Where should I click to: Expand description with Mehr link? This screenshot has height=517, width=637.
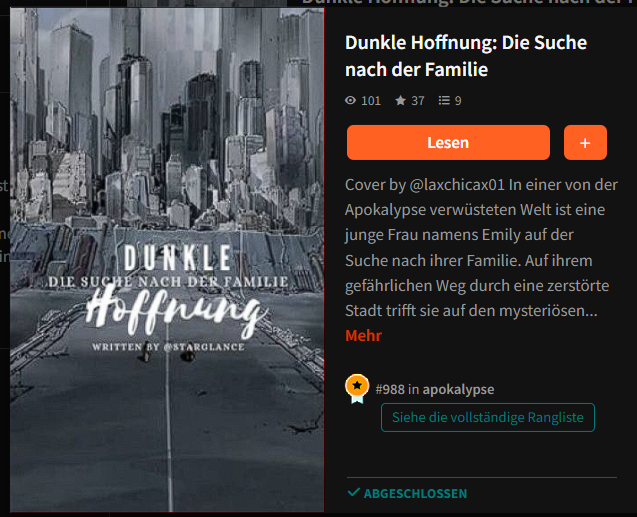point(363,336)
